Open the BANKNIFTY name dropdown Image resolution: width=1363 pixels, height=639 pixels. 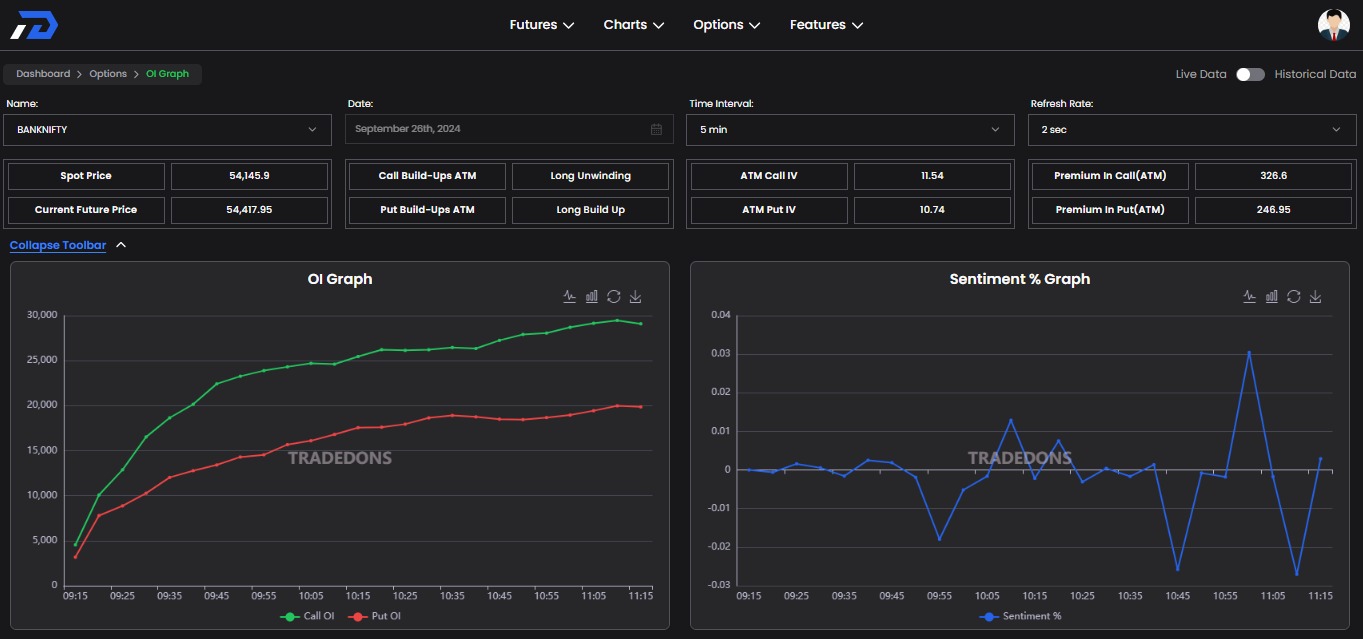coord(167,129)
